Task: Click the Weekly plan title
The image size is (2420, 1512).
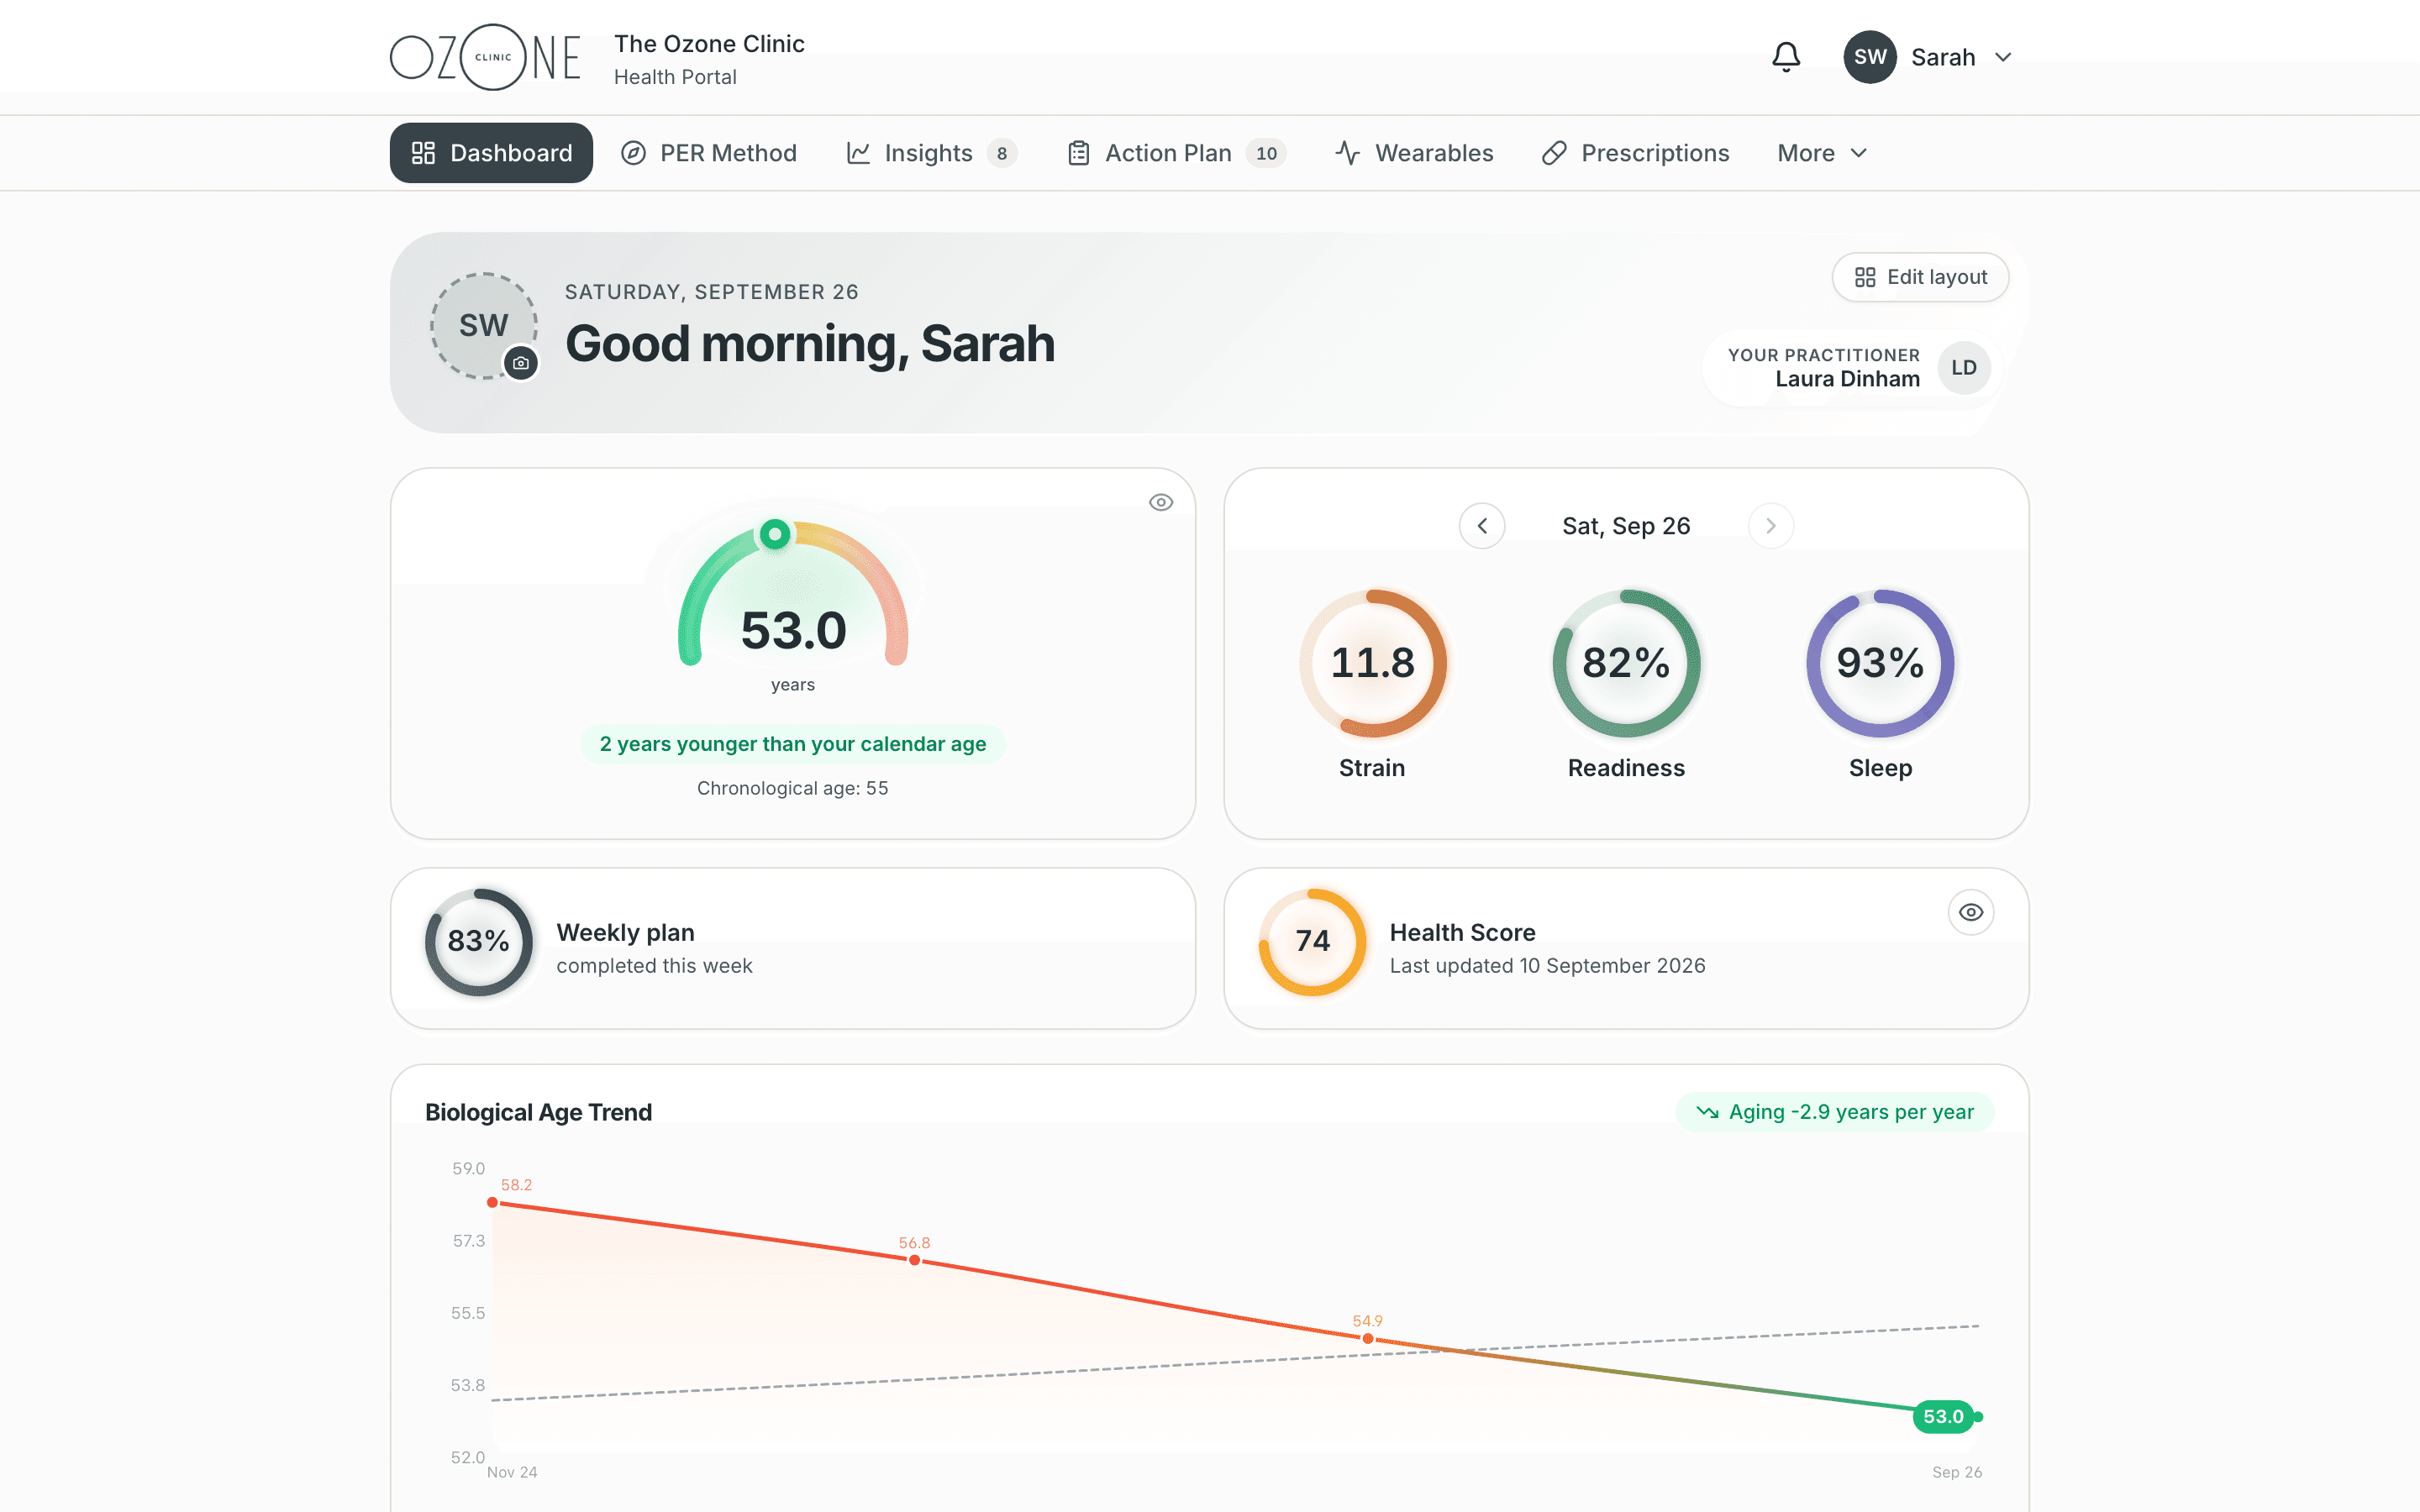Action: 625,933
